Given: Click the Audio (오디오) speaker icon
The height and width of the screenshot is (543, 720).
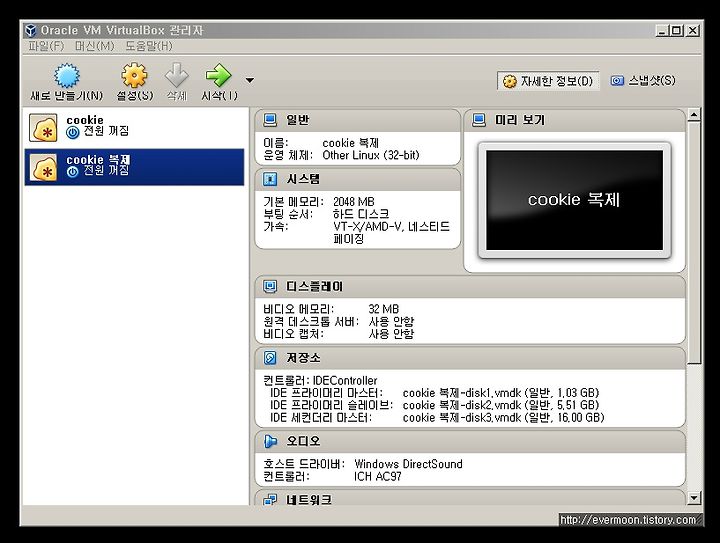Looking at the screenshot, I should [270, 441].
